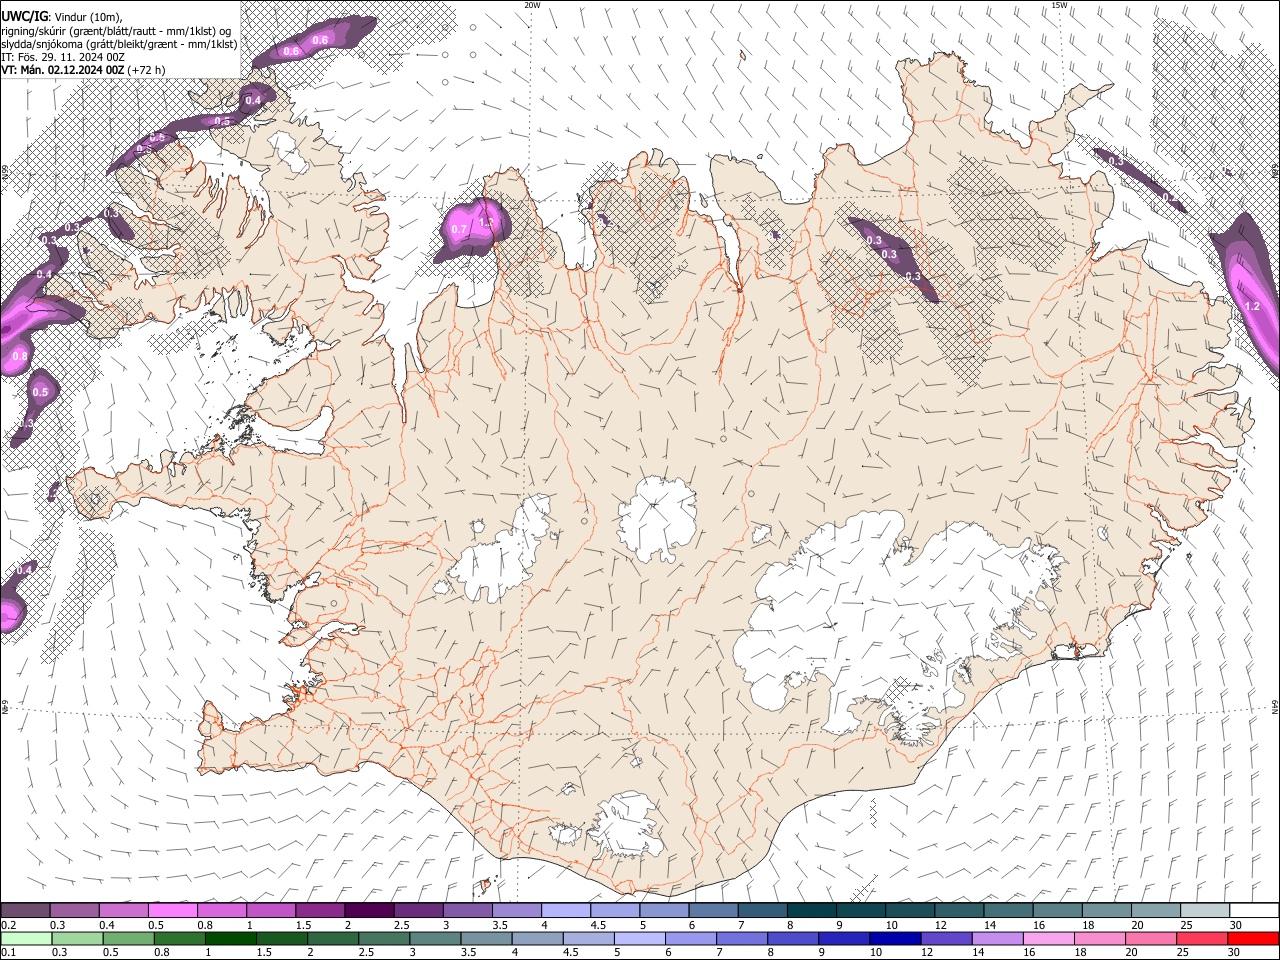Pick the lilac rain swatch between 14 and 16
This screenshot has height=960, width=1280.
click(x=997, y=938)
